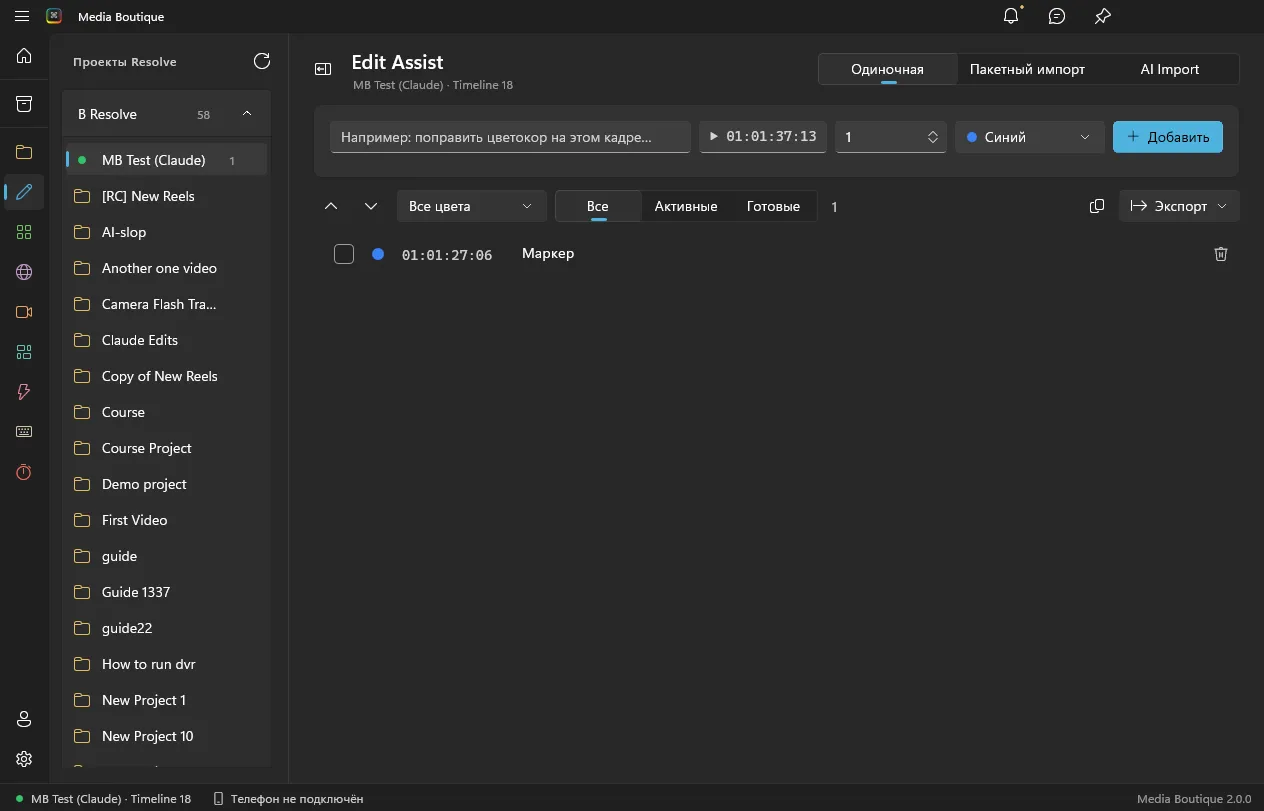Open the red stopwatch timer sidebar icon

point(24,472)
